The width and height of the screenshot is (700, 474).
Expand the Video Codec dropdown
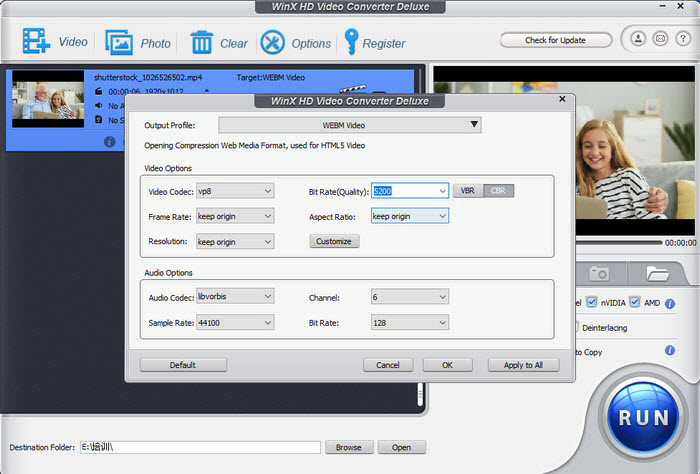point(235,191)
